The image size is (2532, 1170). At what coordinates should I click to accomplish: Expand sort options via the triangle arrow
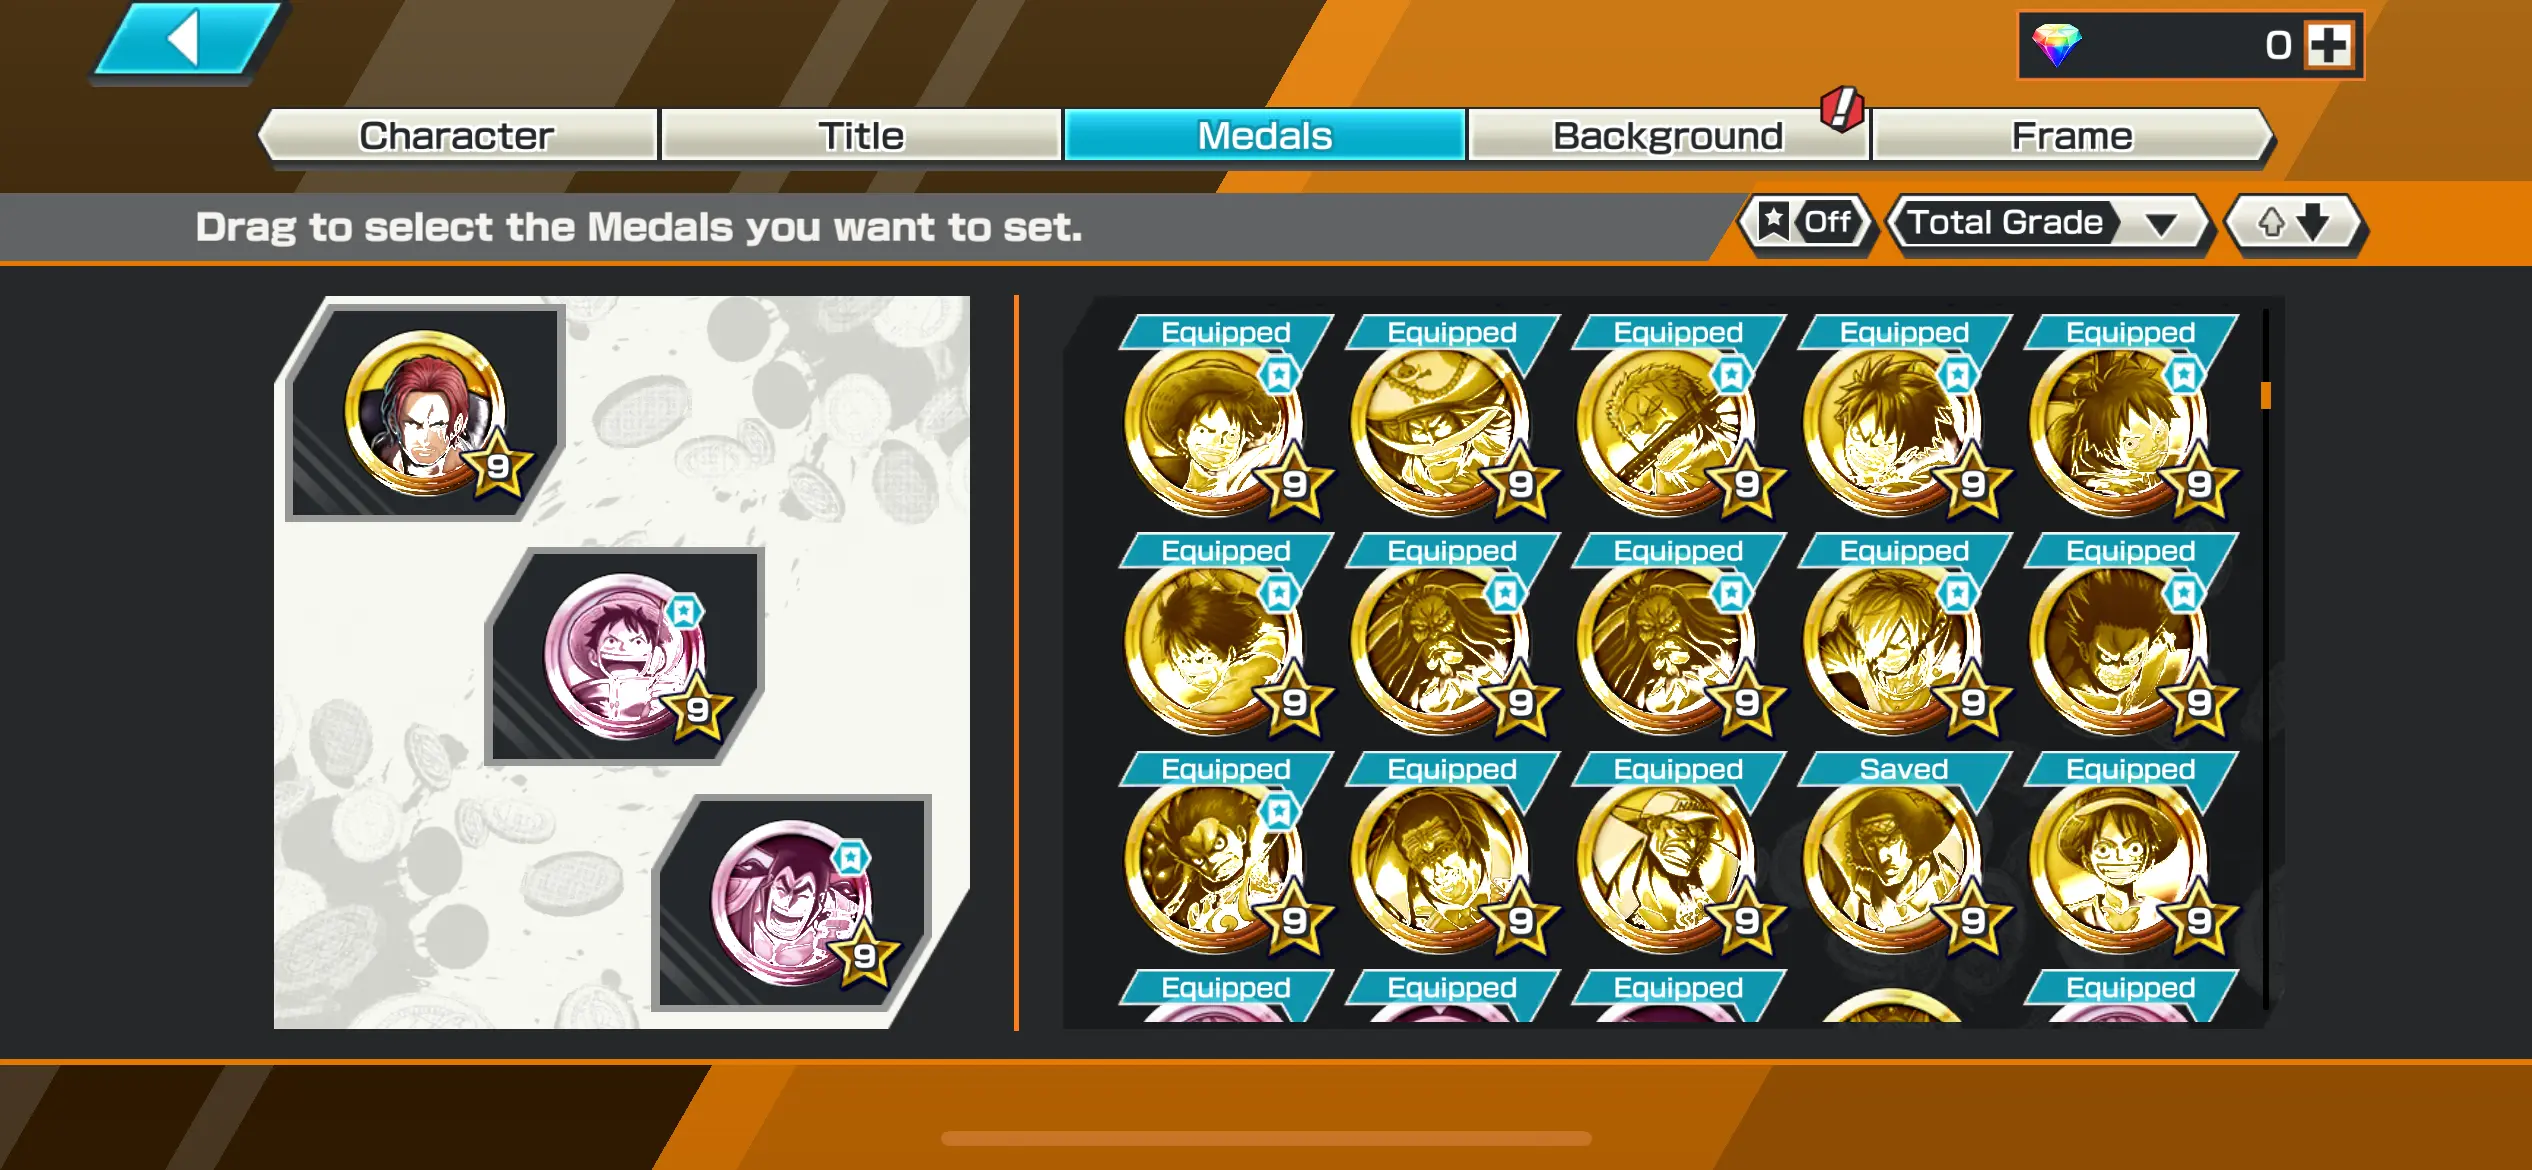[2161, 224]
